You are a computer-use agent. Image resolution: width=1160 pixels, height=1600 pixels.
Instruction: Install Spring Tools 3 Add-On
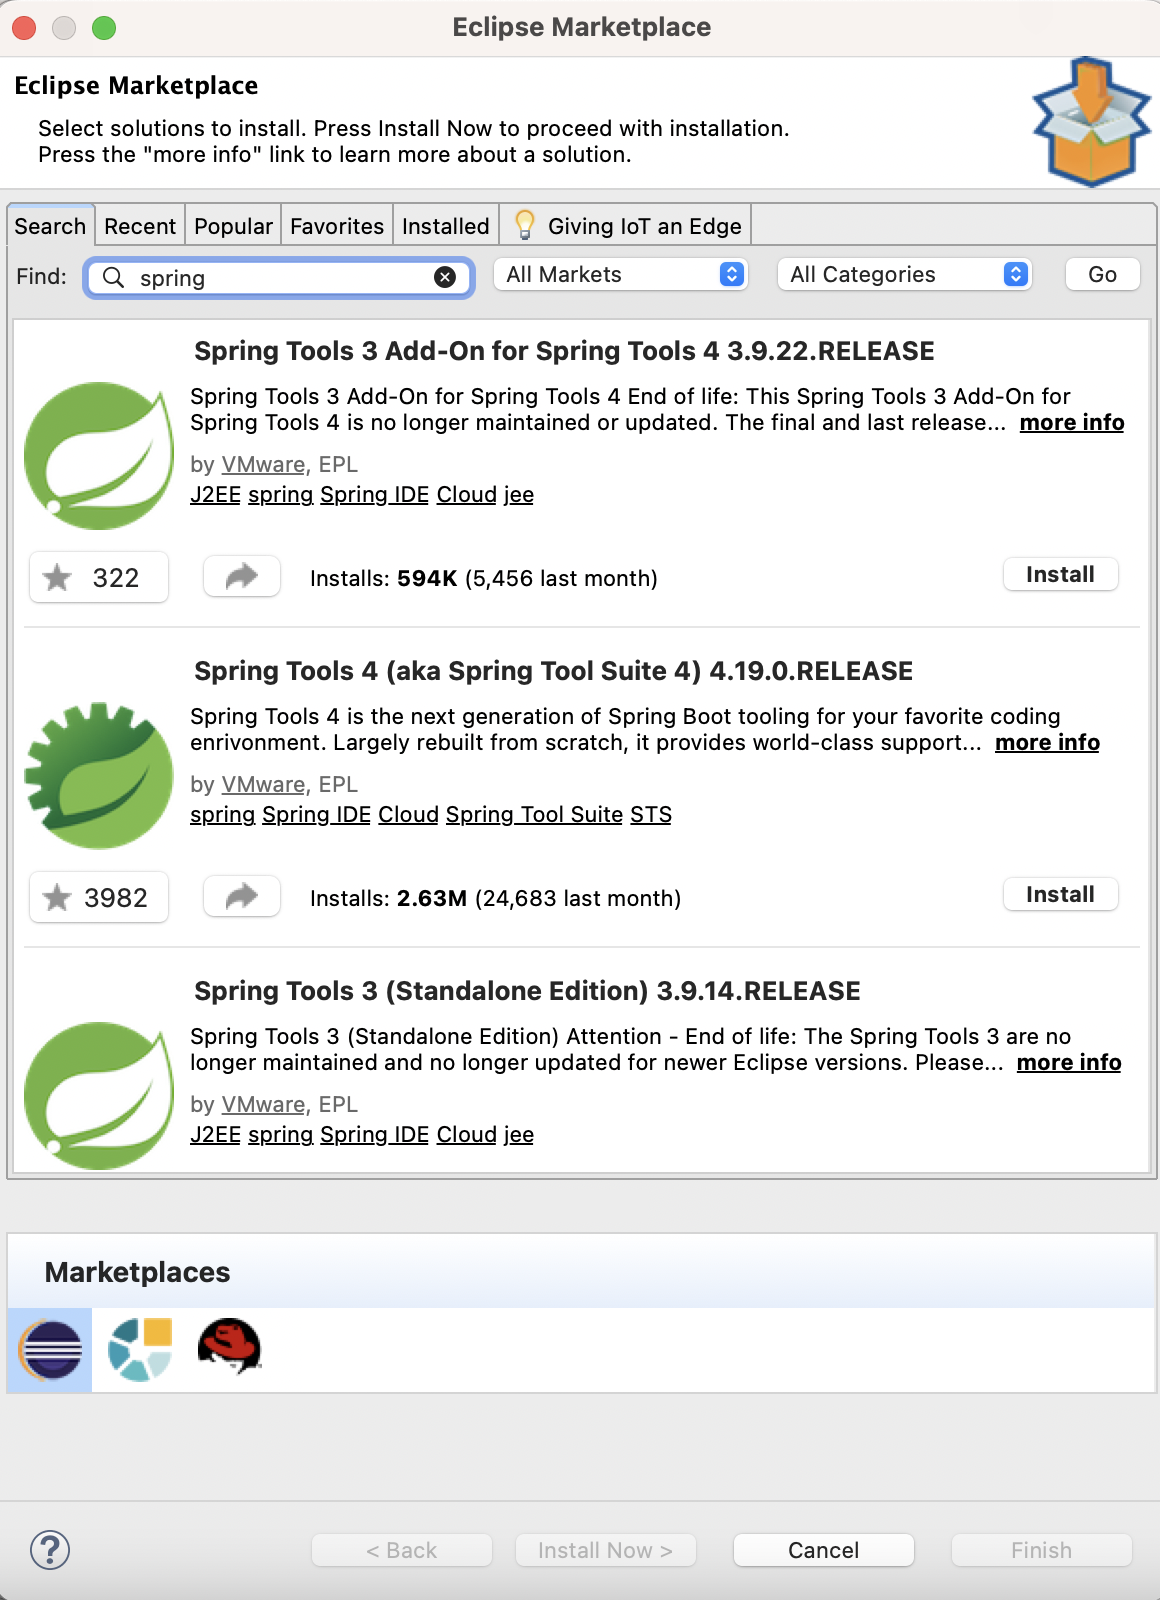click(x=1060, y=574)
